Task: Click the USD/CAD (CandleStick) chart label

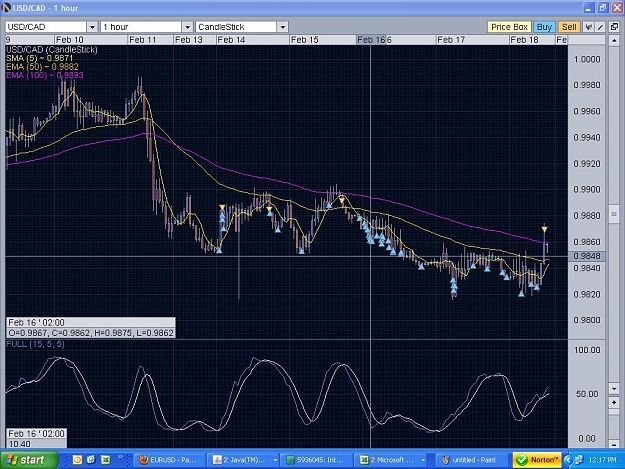Action: [x=52, y=50]
